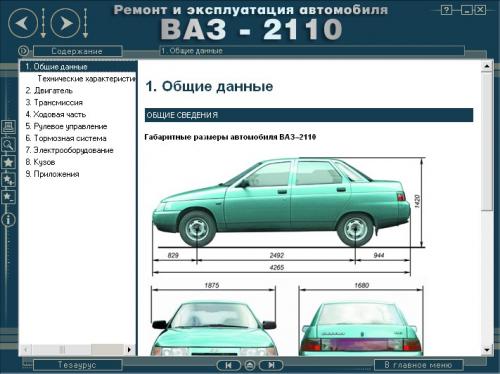Click the 4265 overall length dimension
This screenshot has height=374, width=500.
277,267
